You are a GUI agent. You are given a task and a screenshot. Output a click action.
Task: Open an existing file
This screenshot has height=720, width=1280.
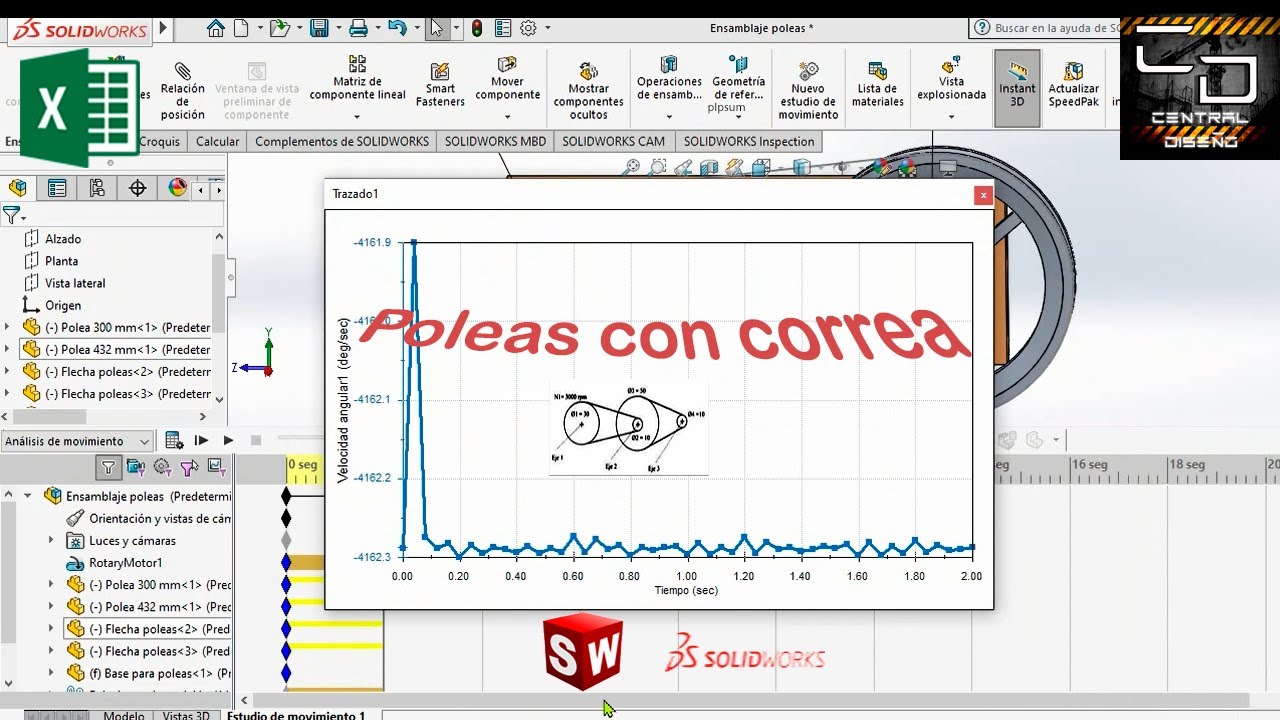pos(279,28)
